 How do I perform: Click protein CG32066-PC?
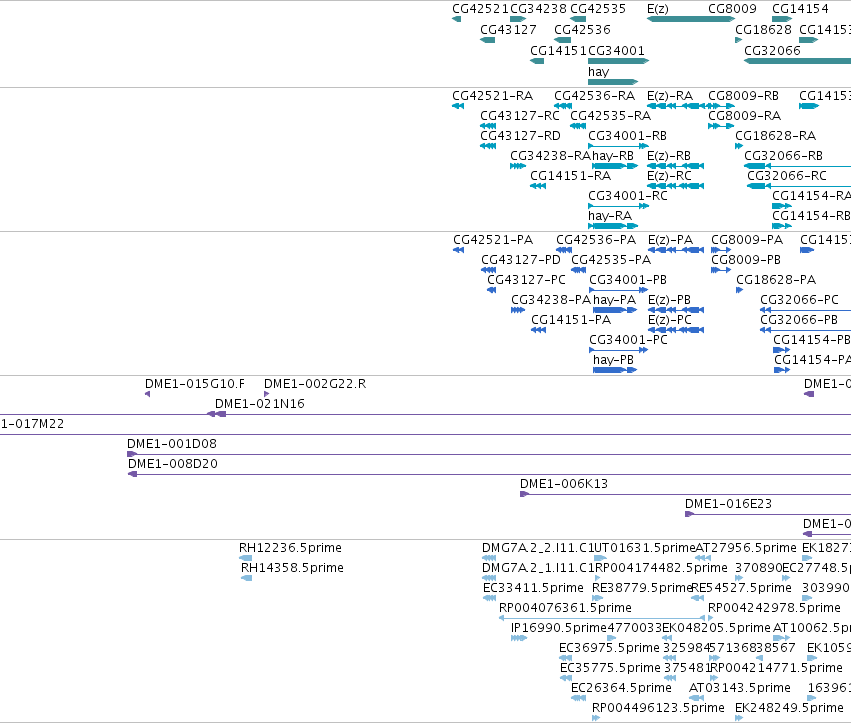pyautogui.click(x=799, y=300)
